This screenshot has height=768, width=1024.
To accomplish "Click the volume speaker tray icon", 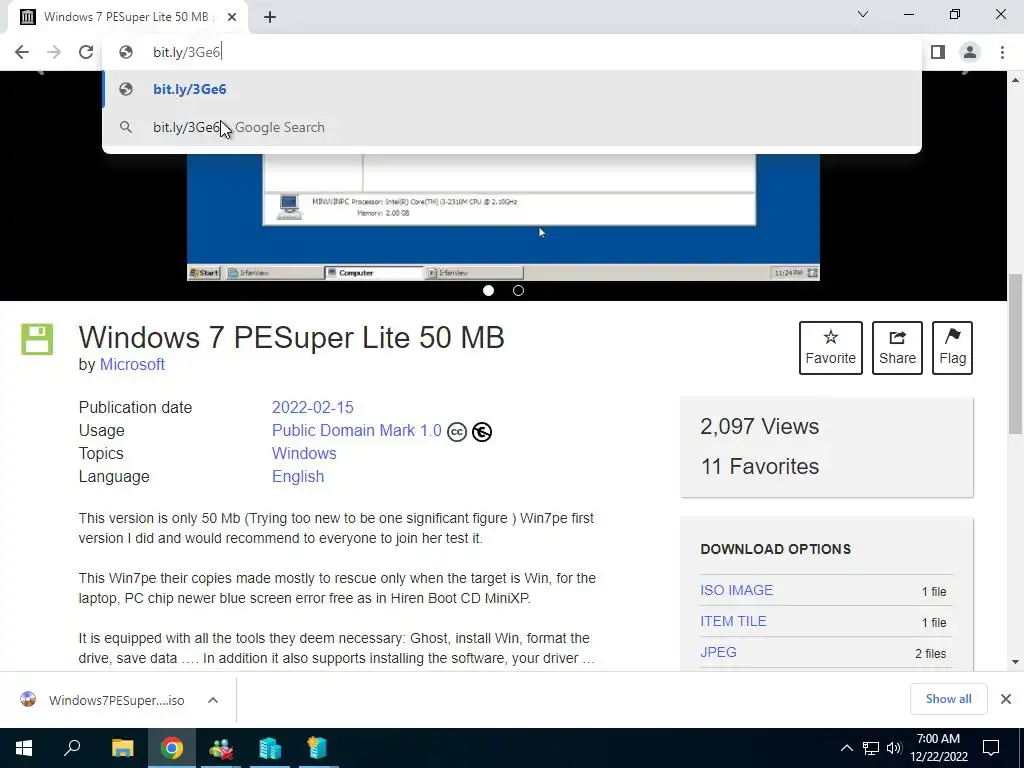I will point(894,748).
